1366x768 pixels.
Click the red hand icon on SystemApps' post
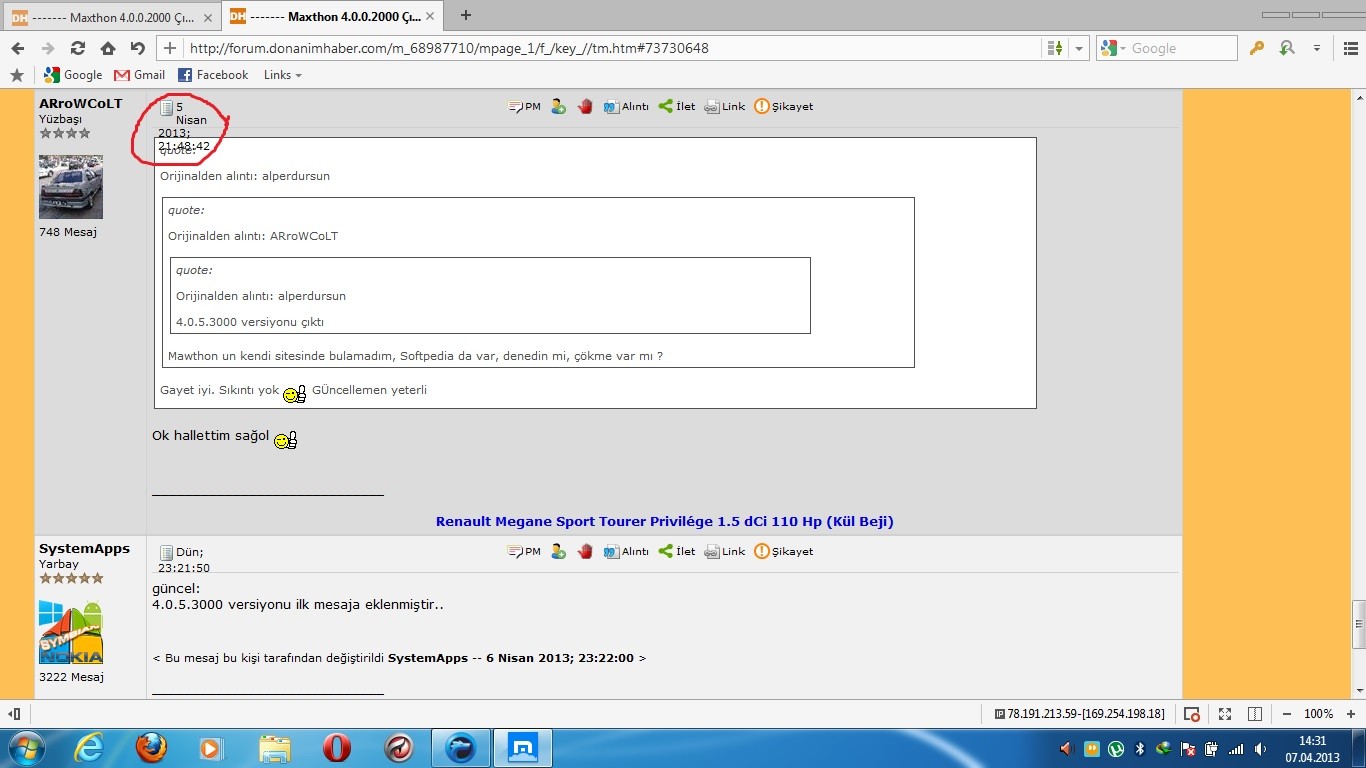coord(585,551)
